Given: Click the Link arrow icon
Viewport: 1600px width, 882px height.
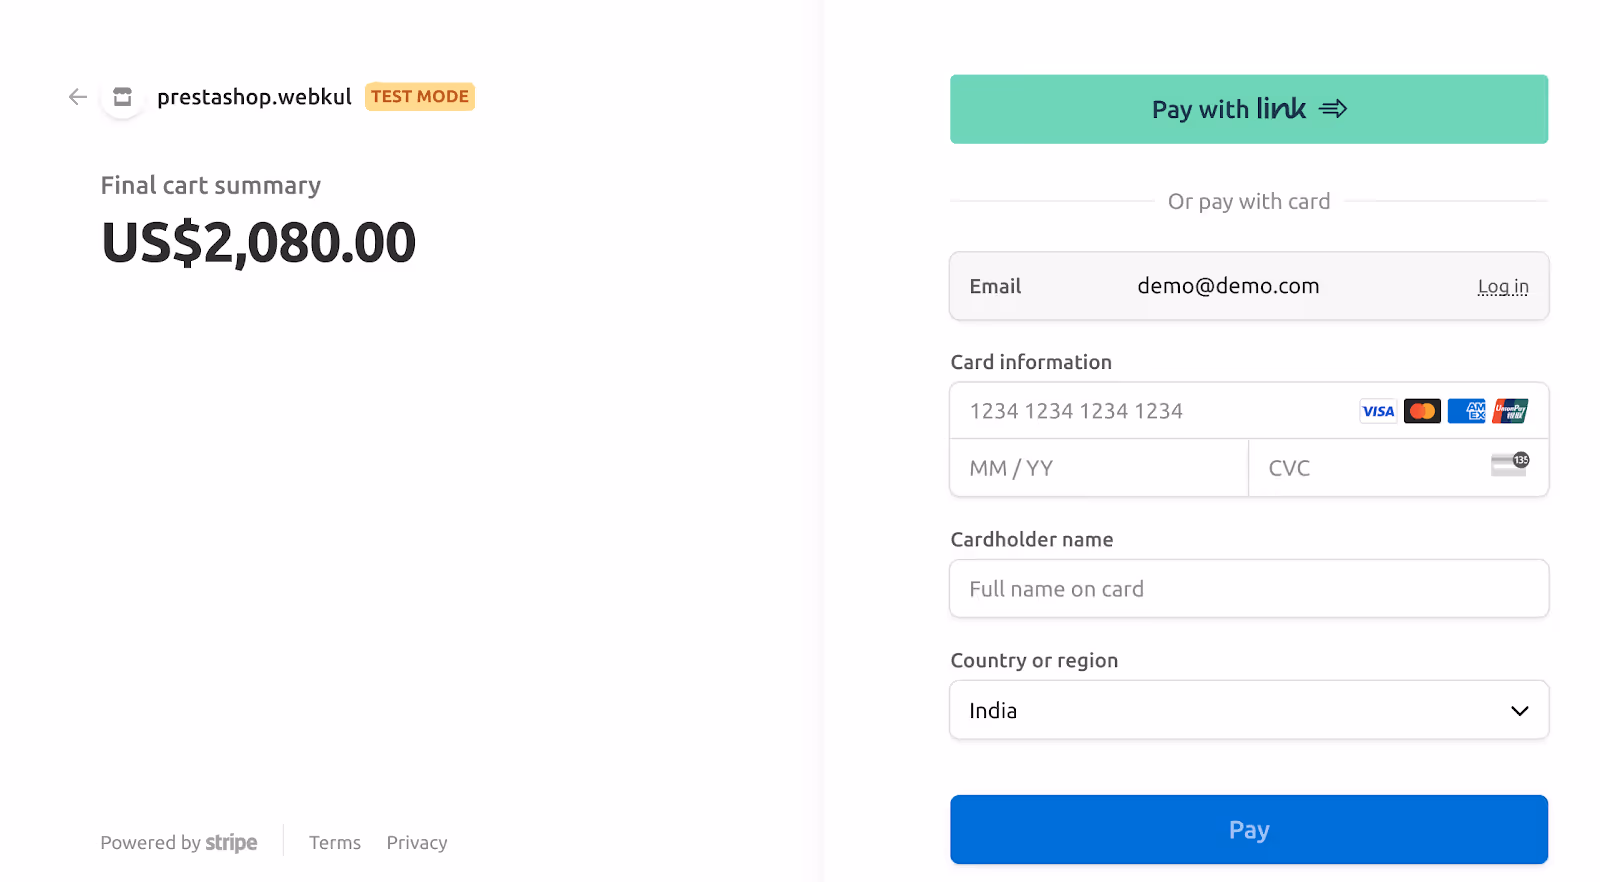Looking at the screenshot, I should [x=1333, y=109].
